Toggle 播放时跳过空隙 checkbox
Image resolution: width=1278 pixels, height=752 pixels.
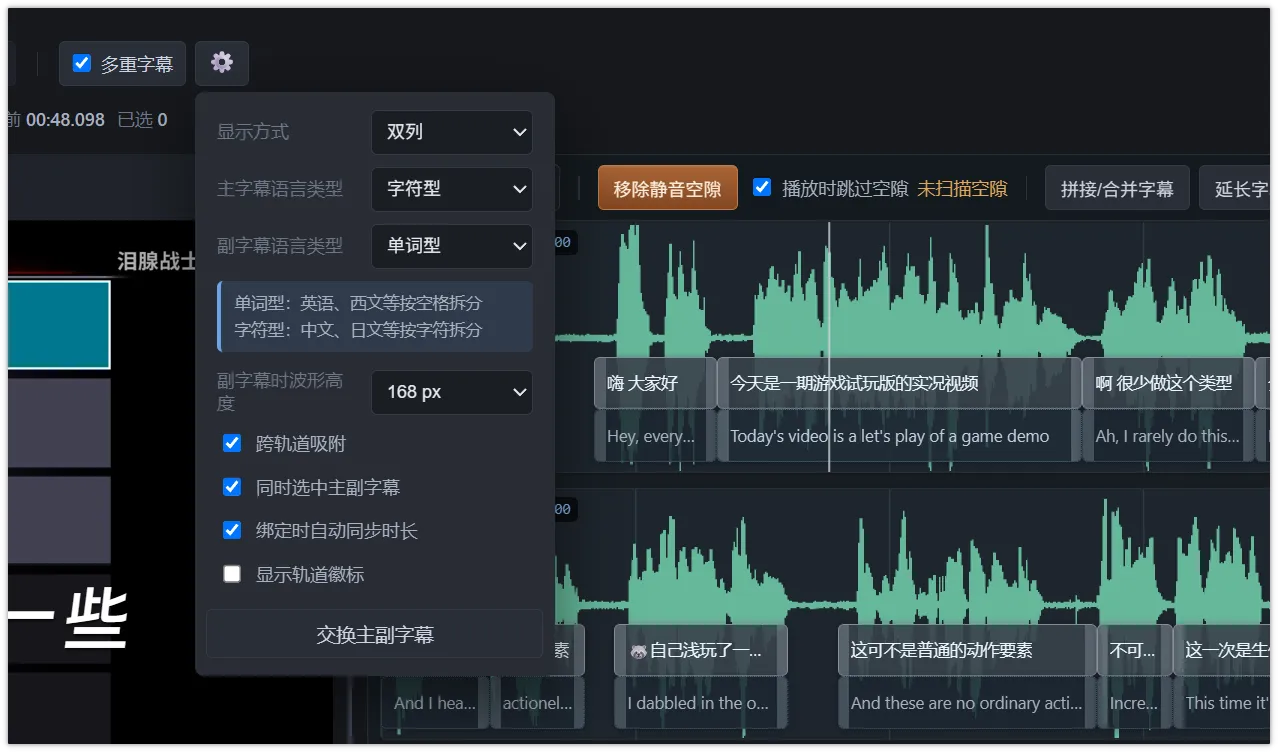pos(762,187)
